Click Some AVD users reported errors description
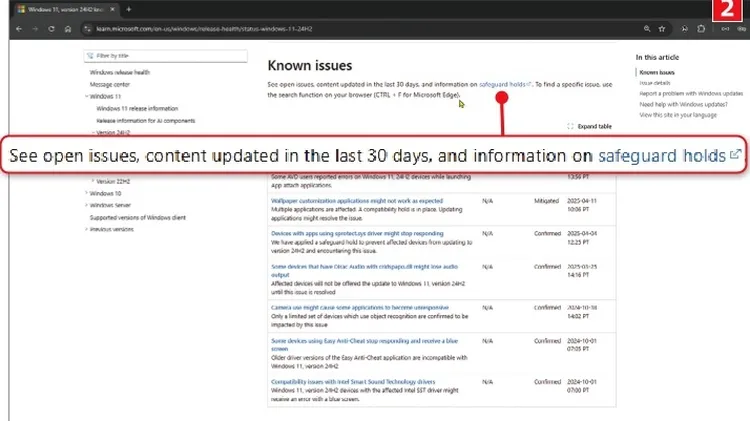 371,181
